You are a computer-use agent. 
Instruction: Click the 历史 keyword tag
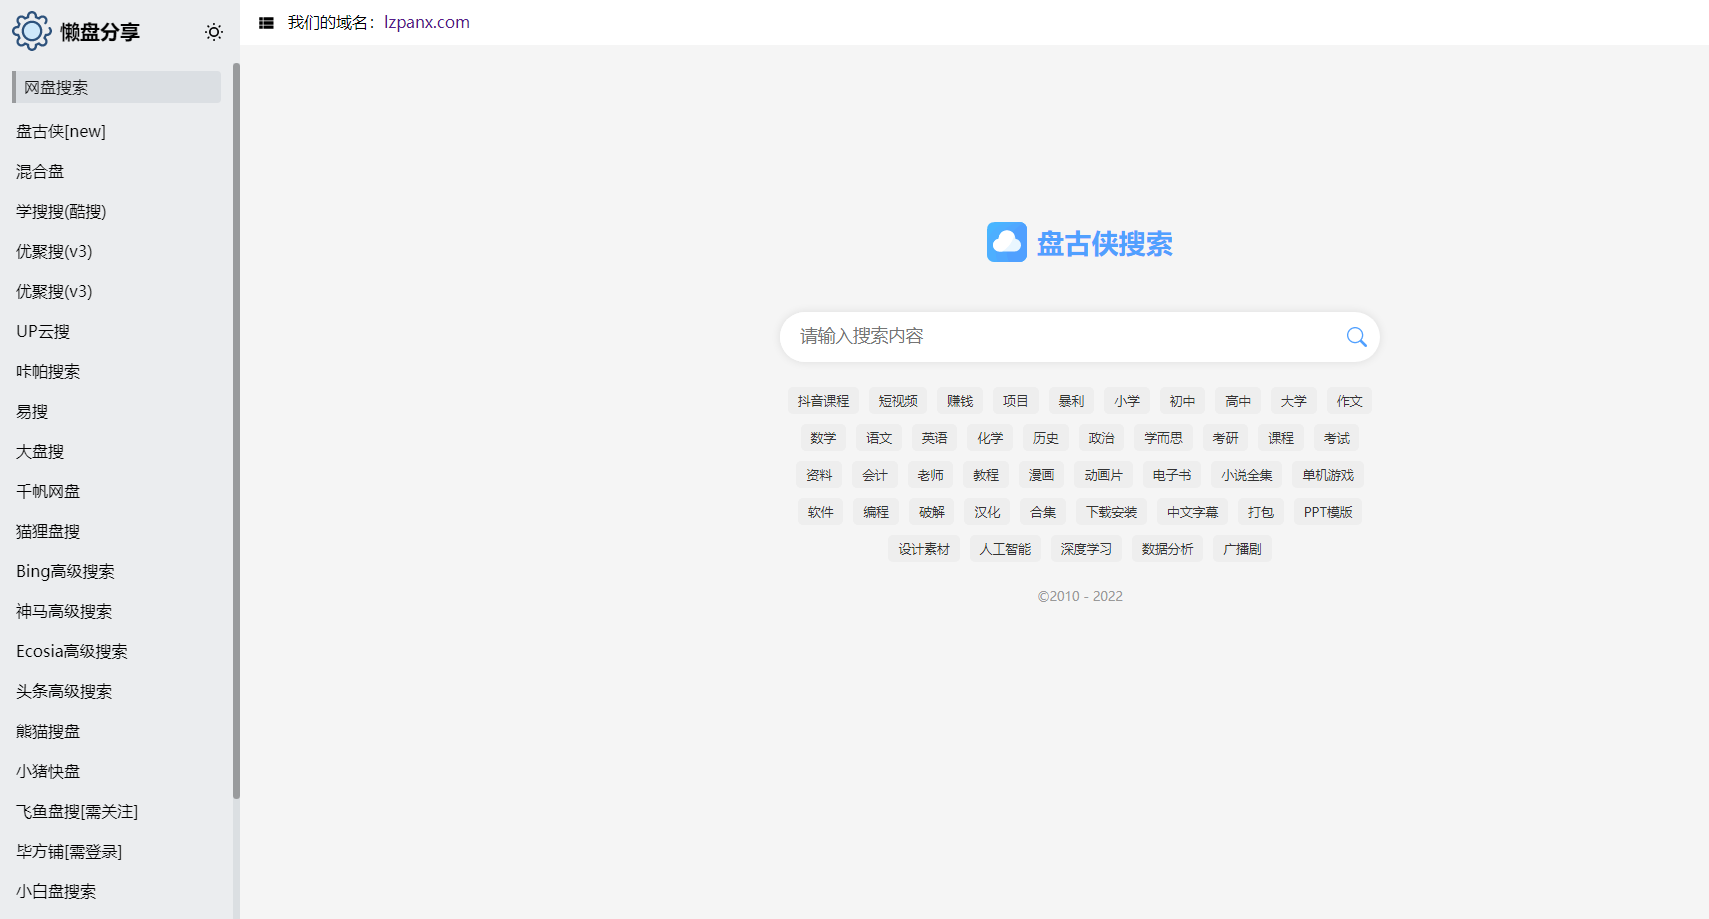pos(1046,438)
